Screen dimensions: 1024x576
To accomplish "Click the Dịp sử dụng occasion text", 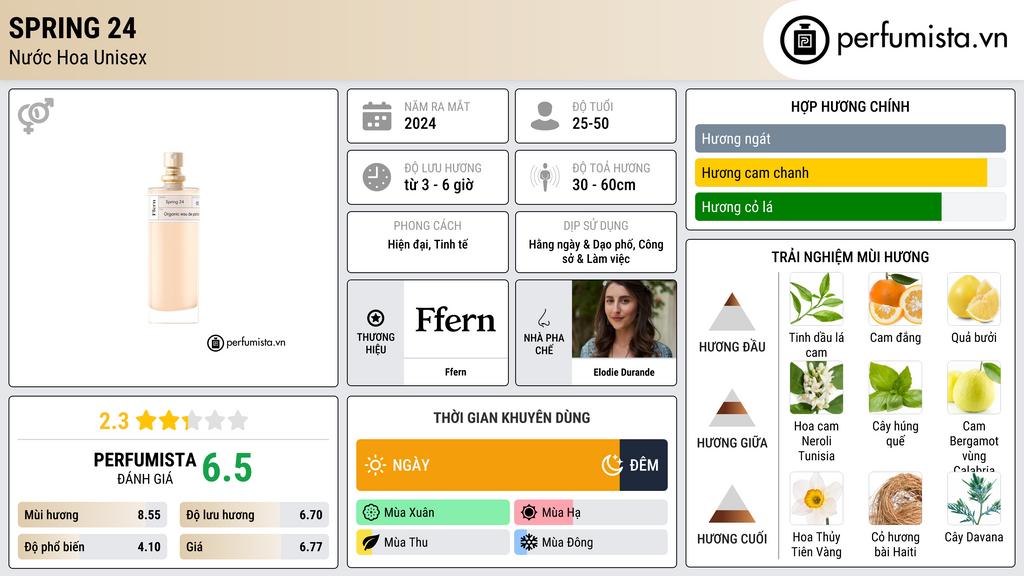I will (596, 251).
